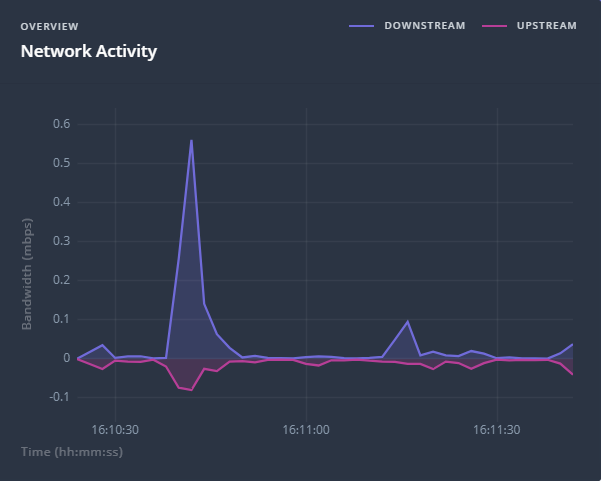Image resolution: width=602 pixels, height=481 pixels.
Task: Click the 0.1 y-axis tick label
Action: (61, 319)
